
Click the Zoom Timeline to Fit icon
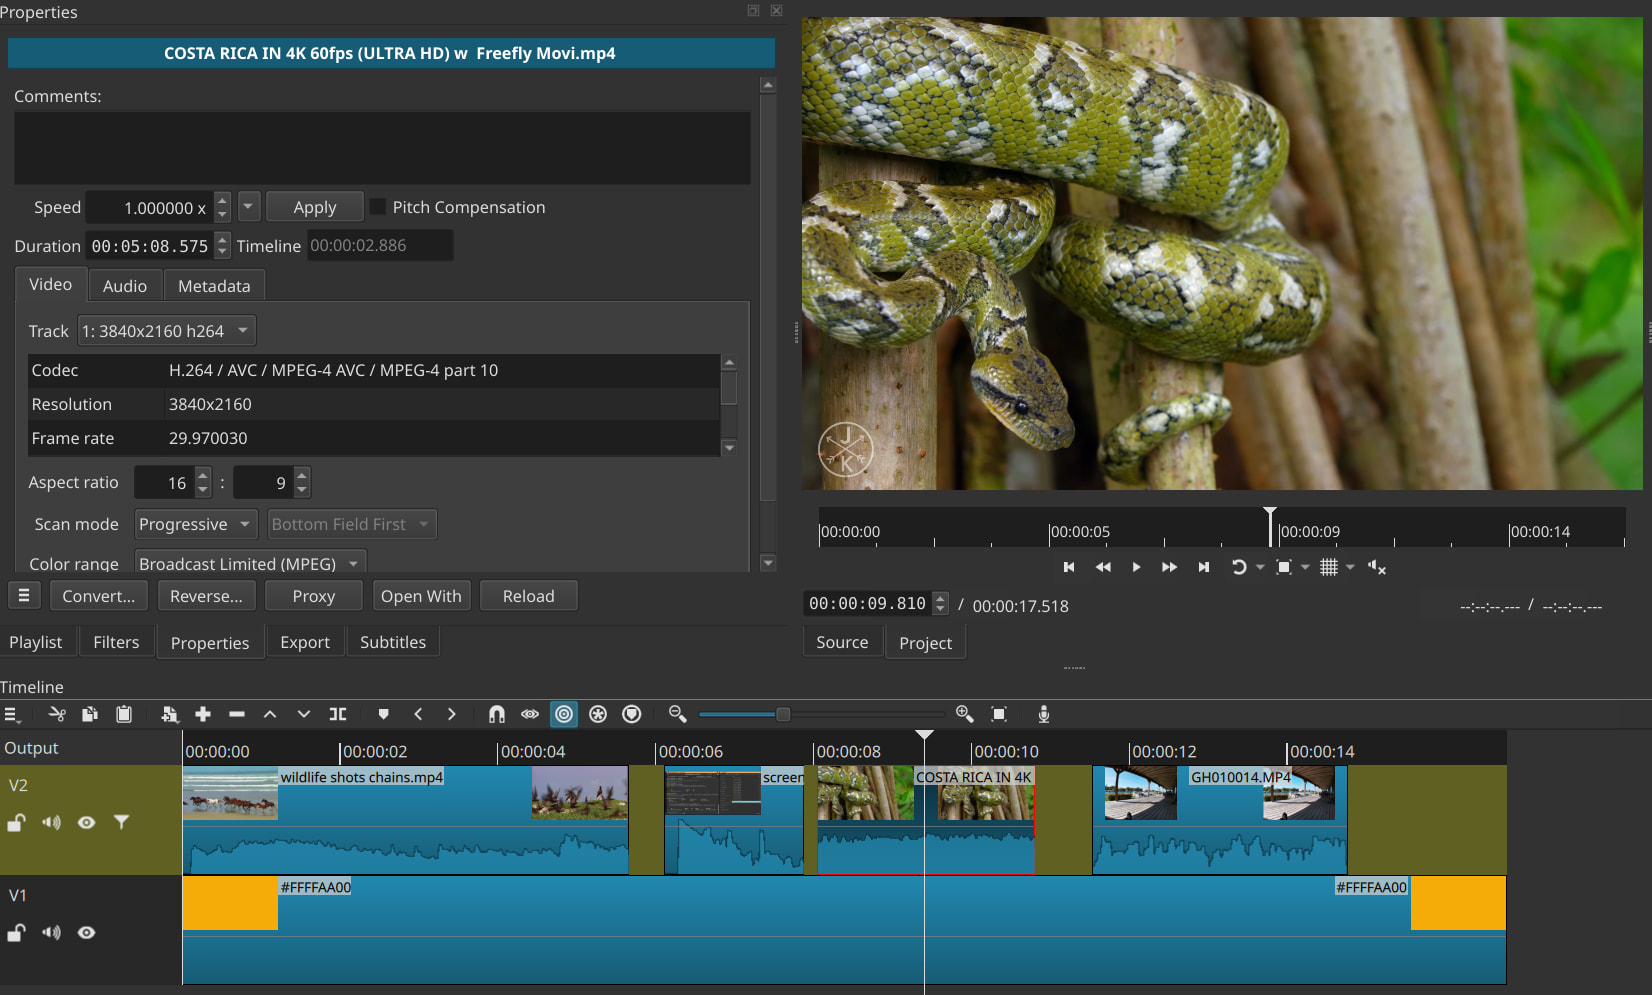[998, 714]
